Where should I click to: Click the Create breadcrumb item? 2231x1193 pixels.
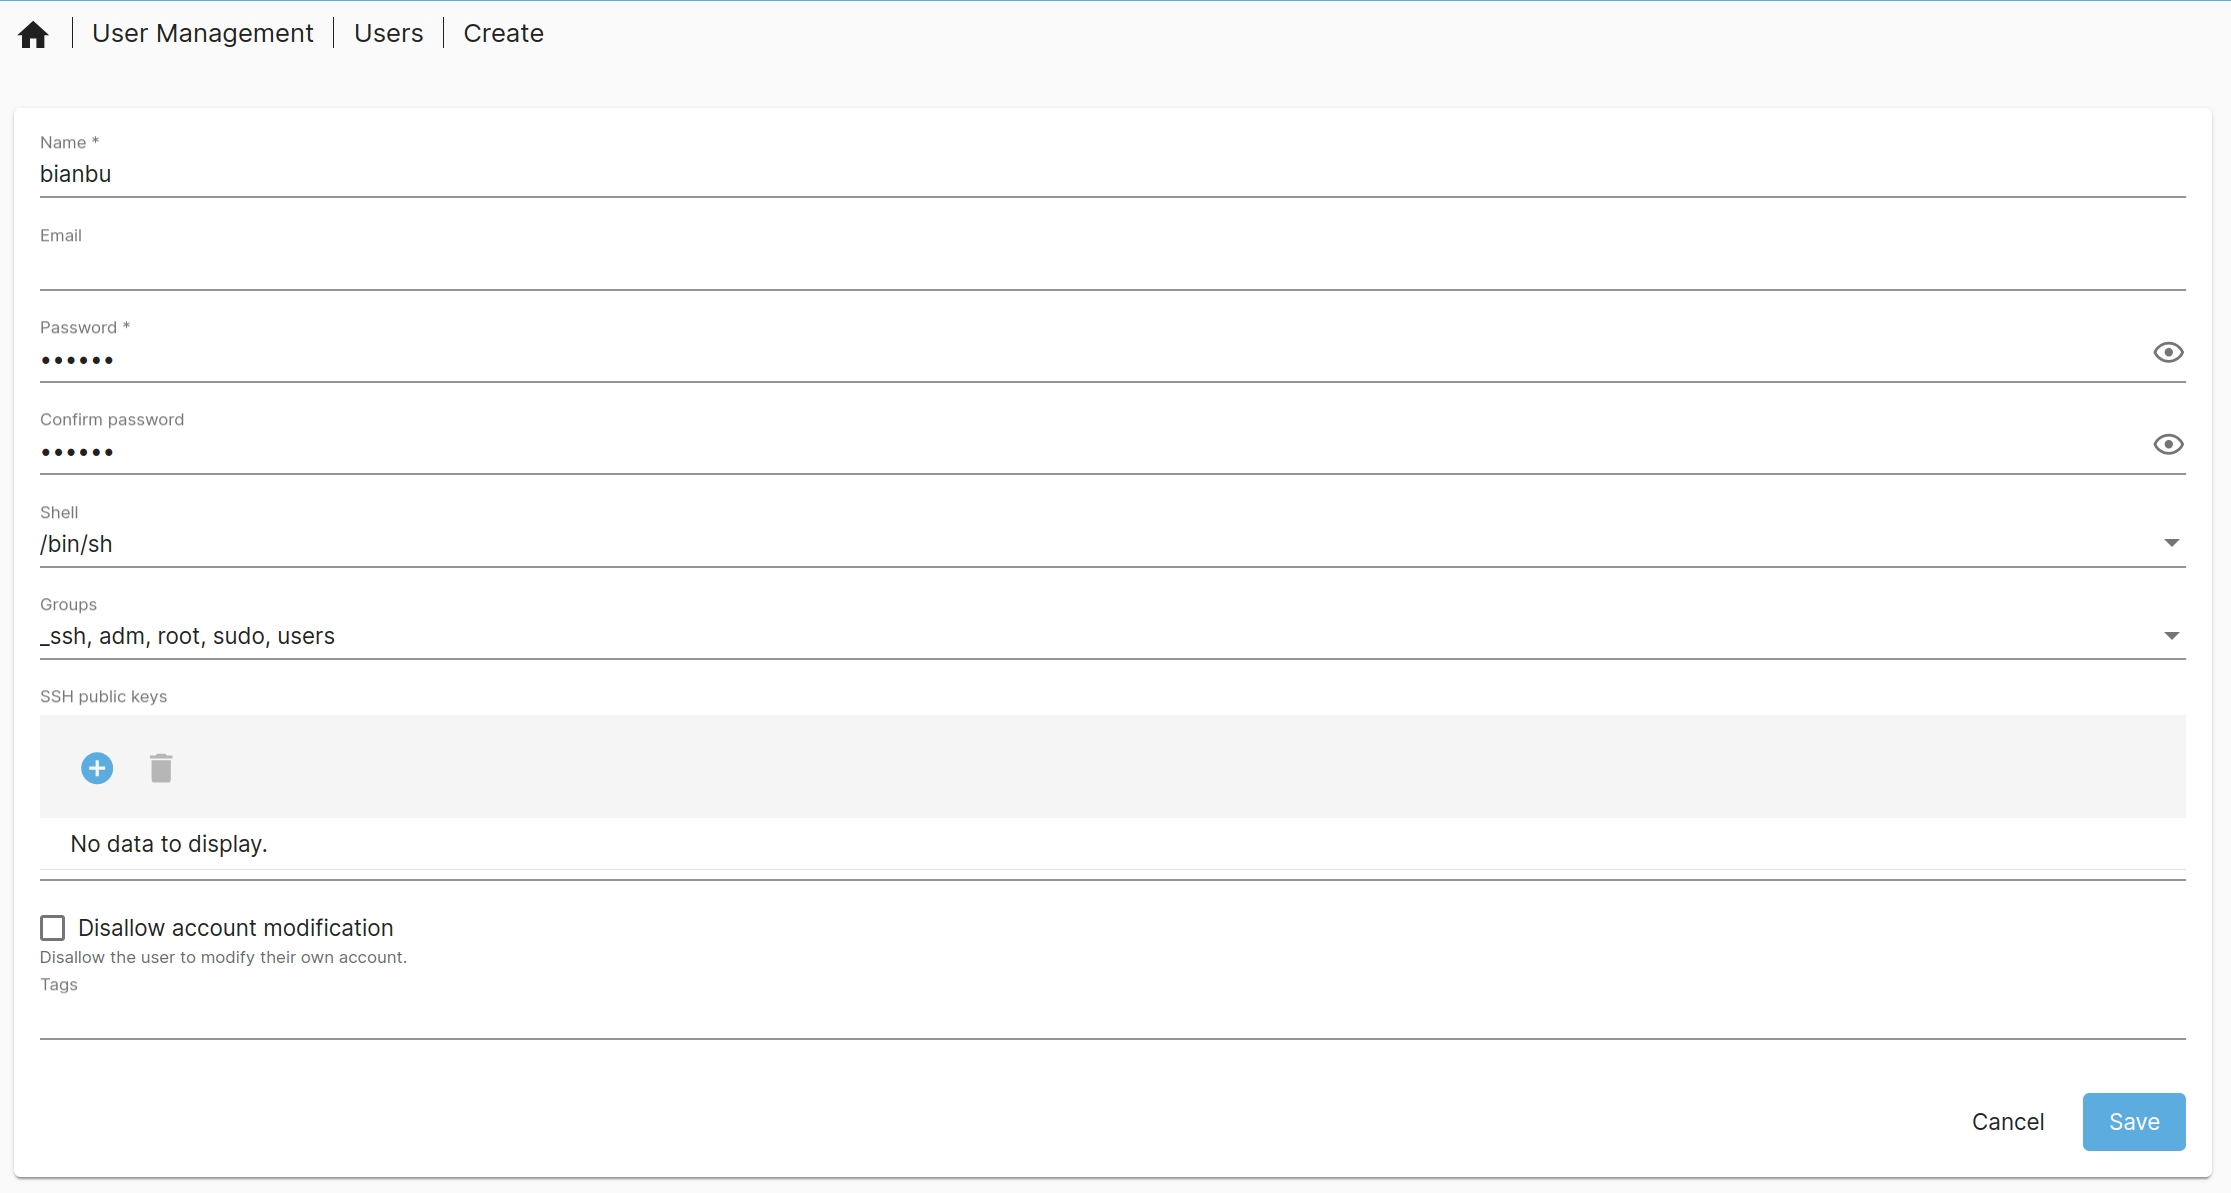click(503, 33)
